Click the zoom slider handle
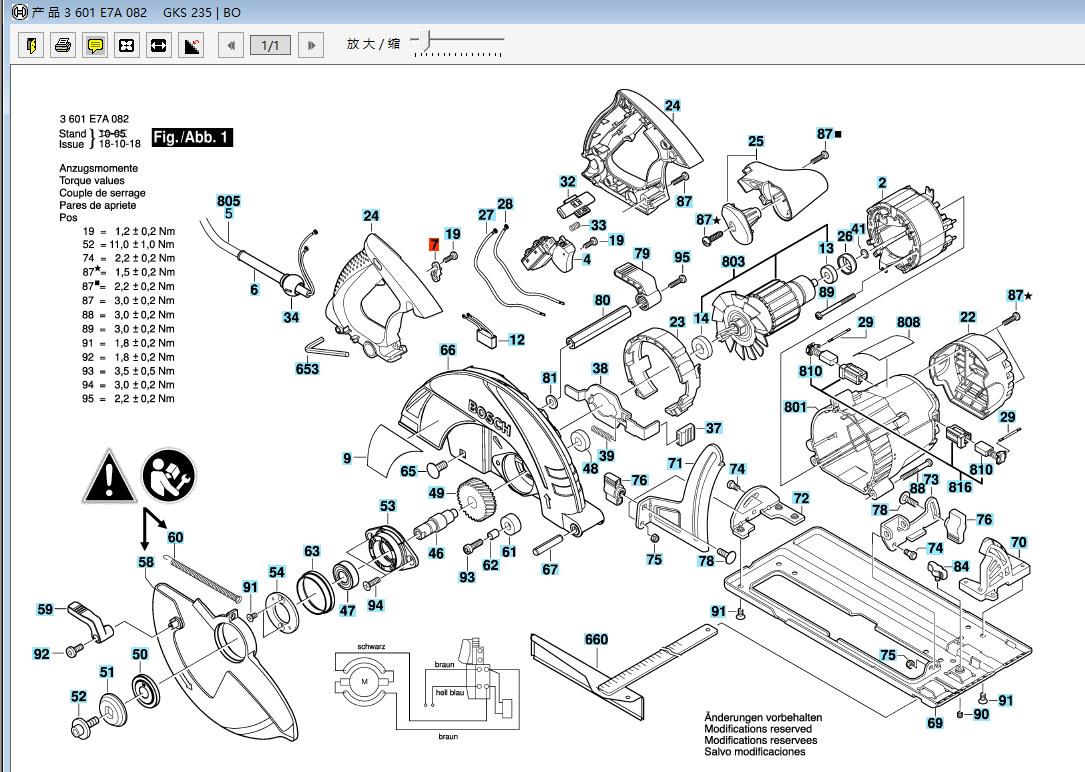Image resolution: width=1085 pixels, height=772 pixels. pyautogui.click(x=424, y=40)
